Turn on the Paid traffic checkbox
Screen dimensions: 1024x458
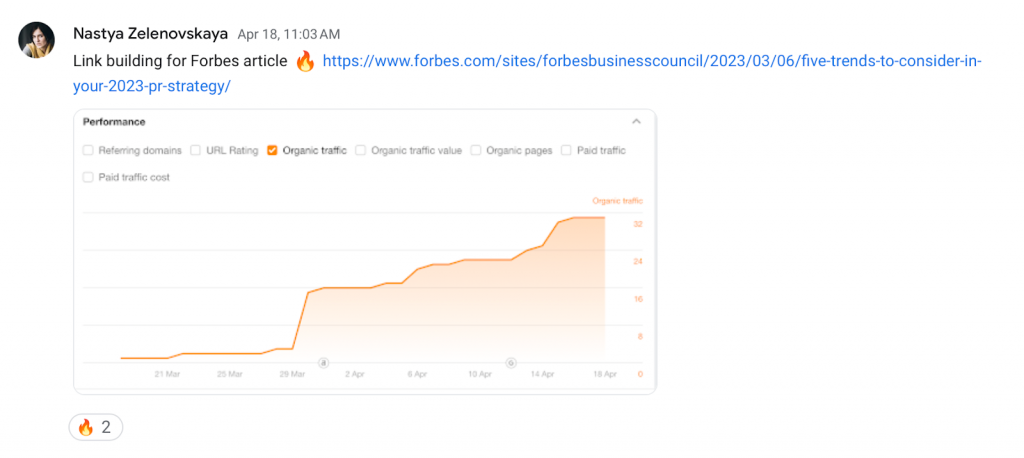[566, 151]
